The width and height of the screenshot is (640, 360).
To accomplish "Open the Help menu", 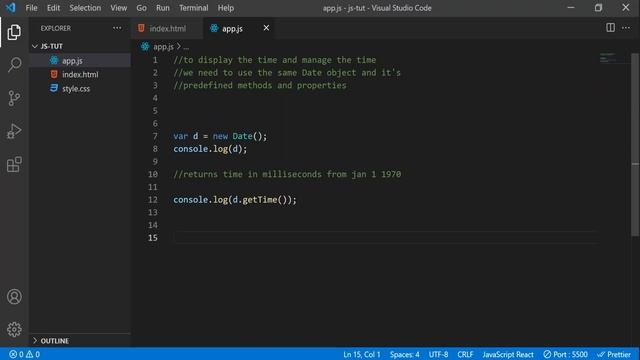I will [225, 8].
